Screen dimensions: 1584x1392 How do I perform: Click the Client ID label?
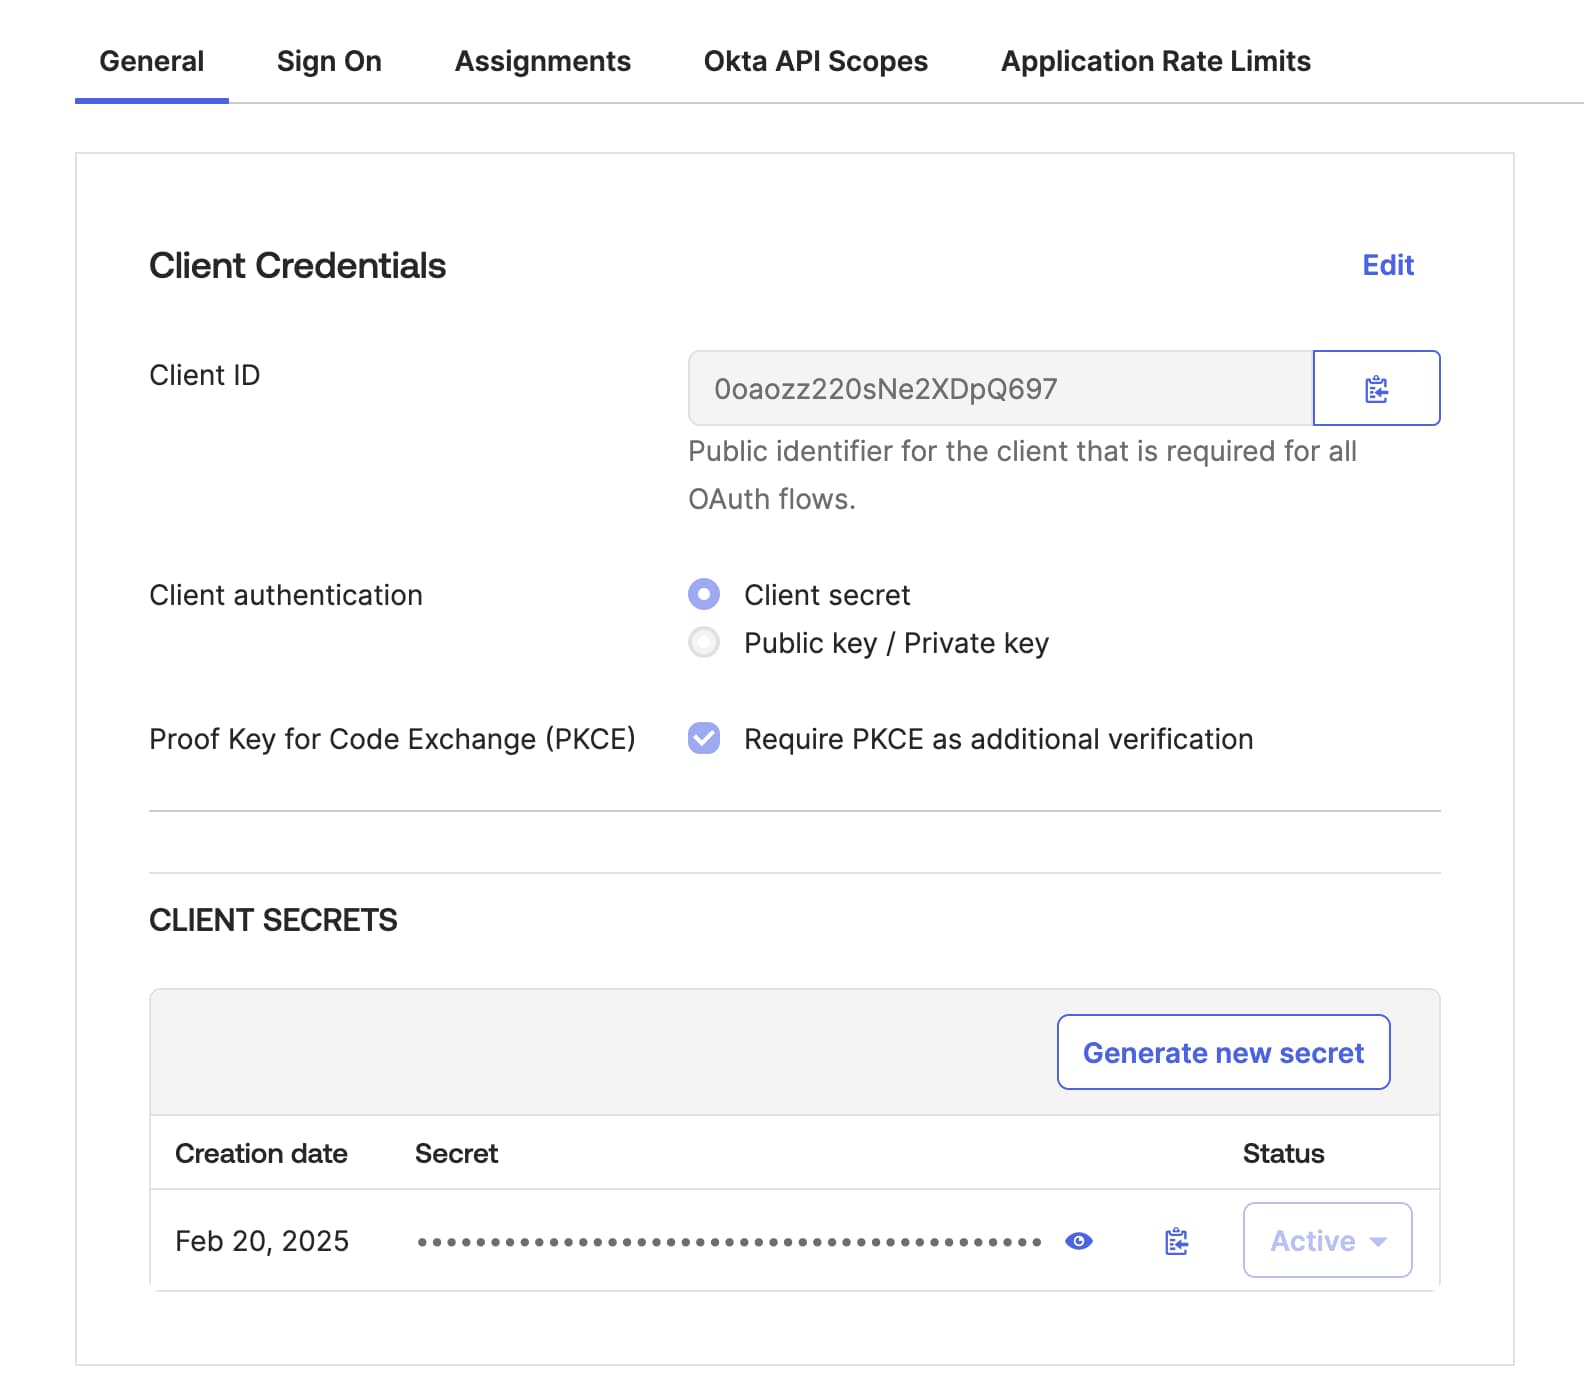click(205, 375)
